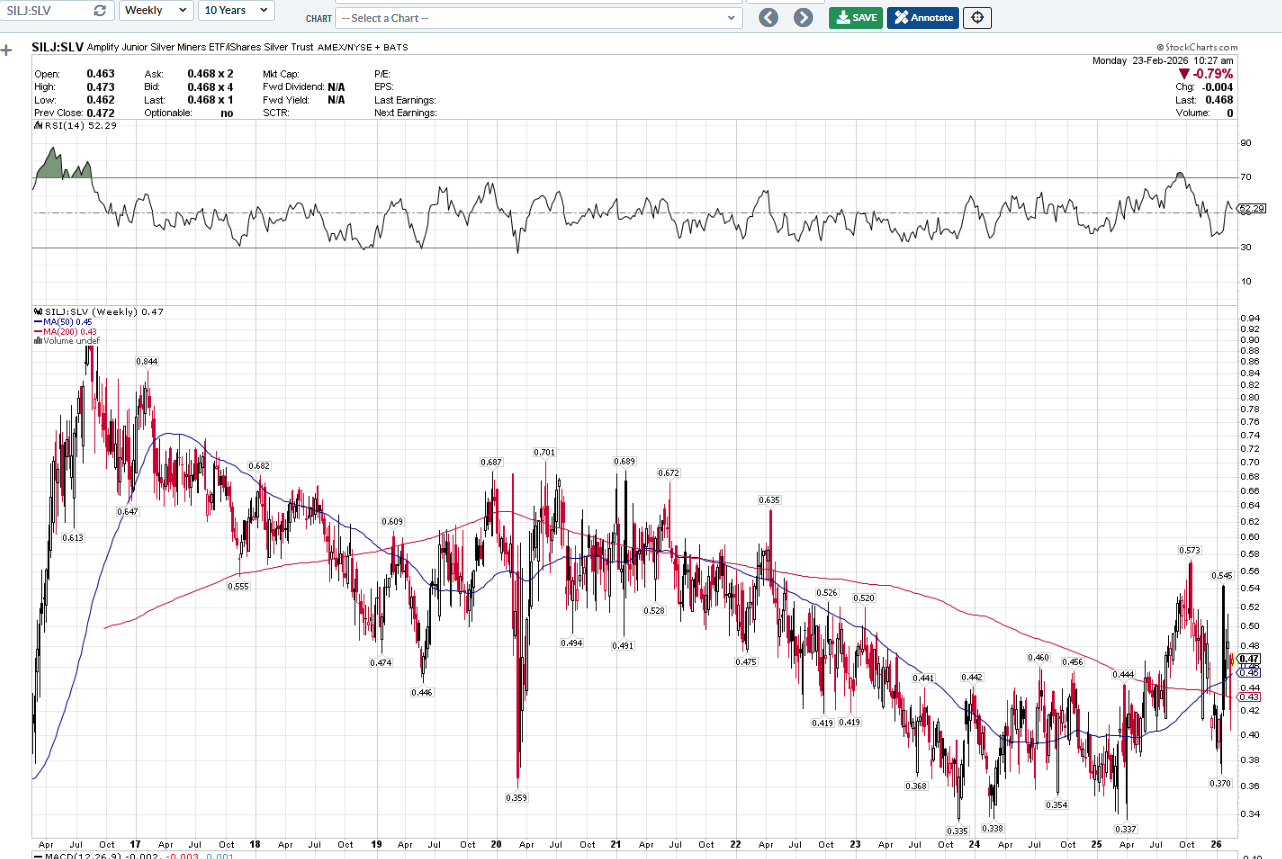Click the volume bars icon in the legend
The width and height of the screenshot is (1282, 859).
tap(38, 341)
